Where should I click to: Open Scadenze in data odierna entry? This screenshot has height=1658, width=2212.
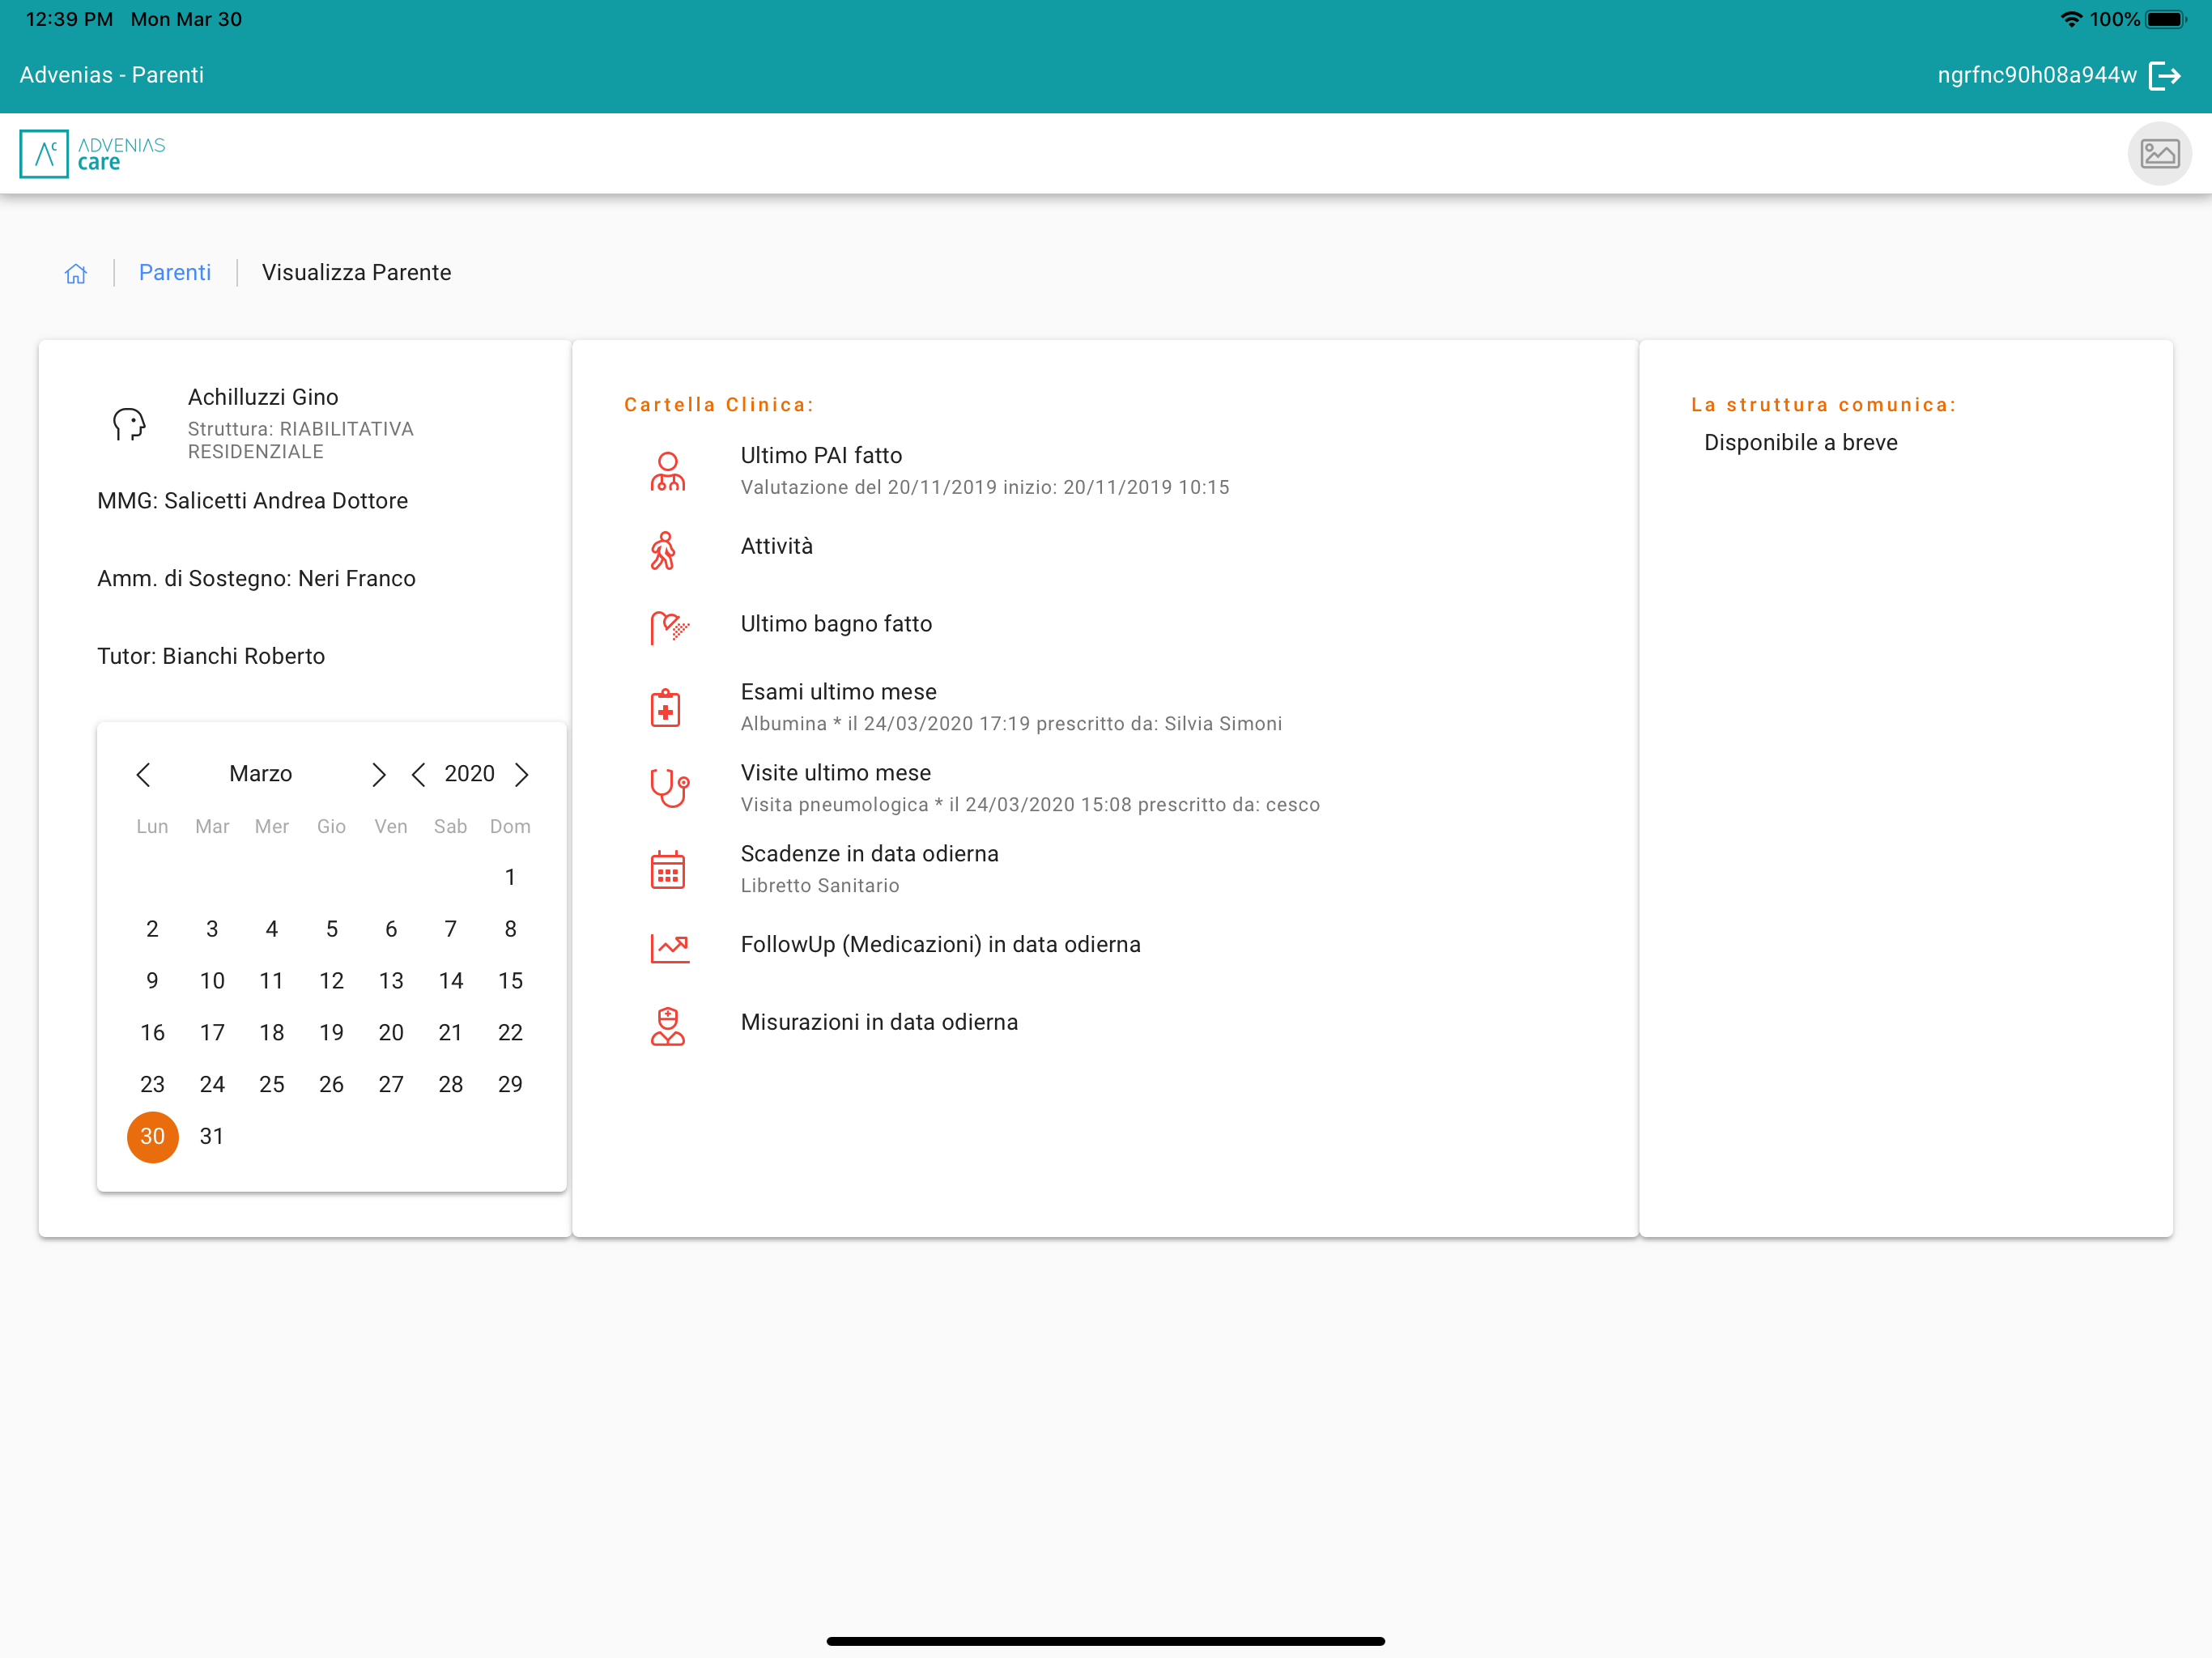click(x=1104, y=870)
